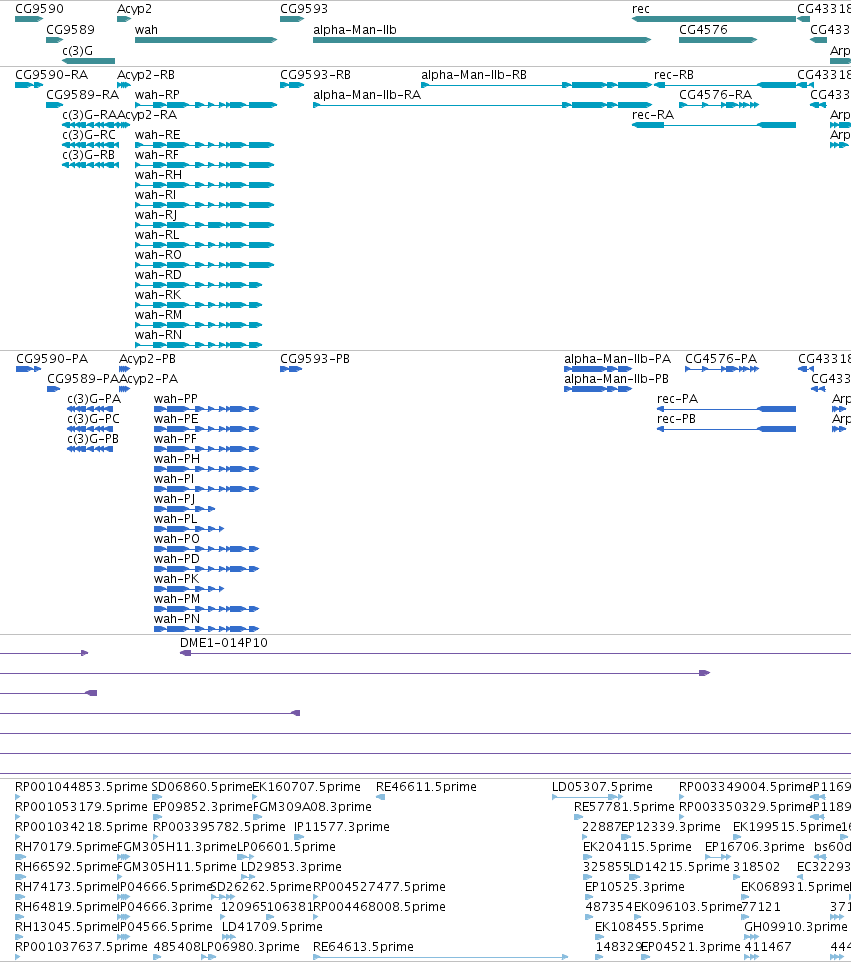Click the alpha-Man-IIb-RA transcript label
The height and width of the screenshot is (962, 851).
coord(367,95)
